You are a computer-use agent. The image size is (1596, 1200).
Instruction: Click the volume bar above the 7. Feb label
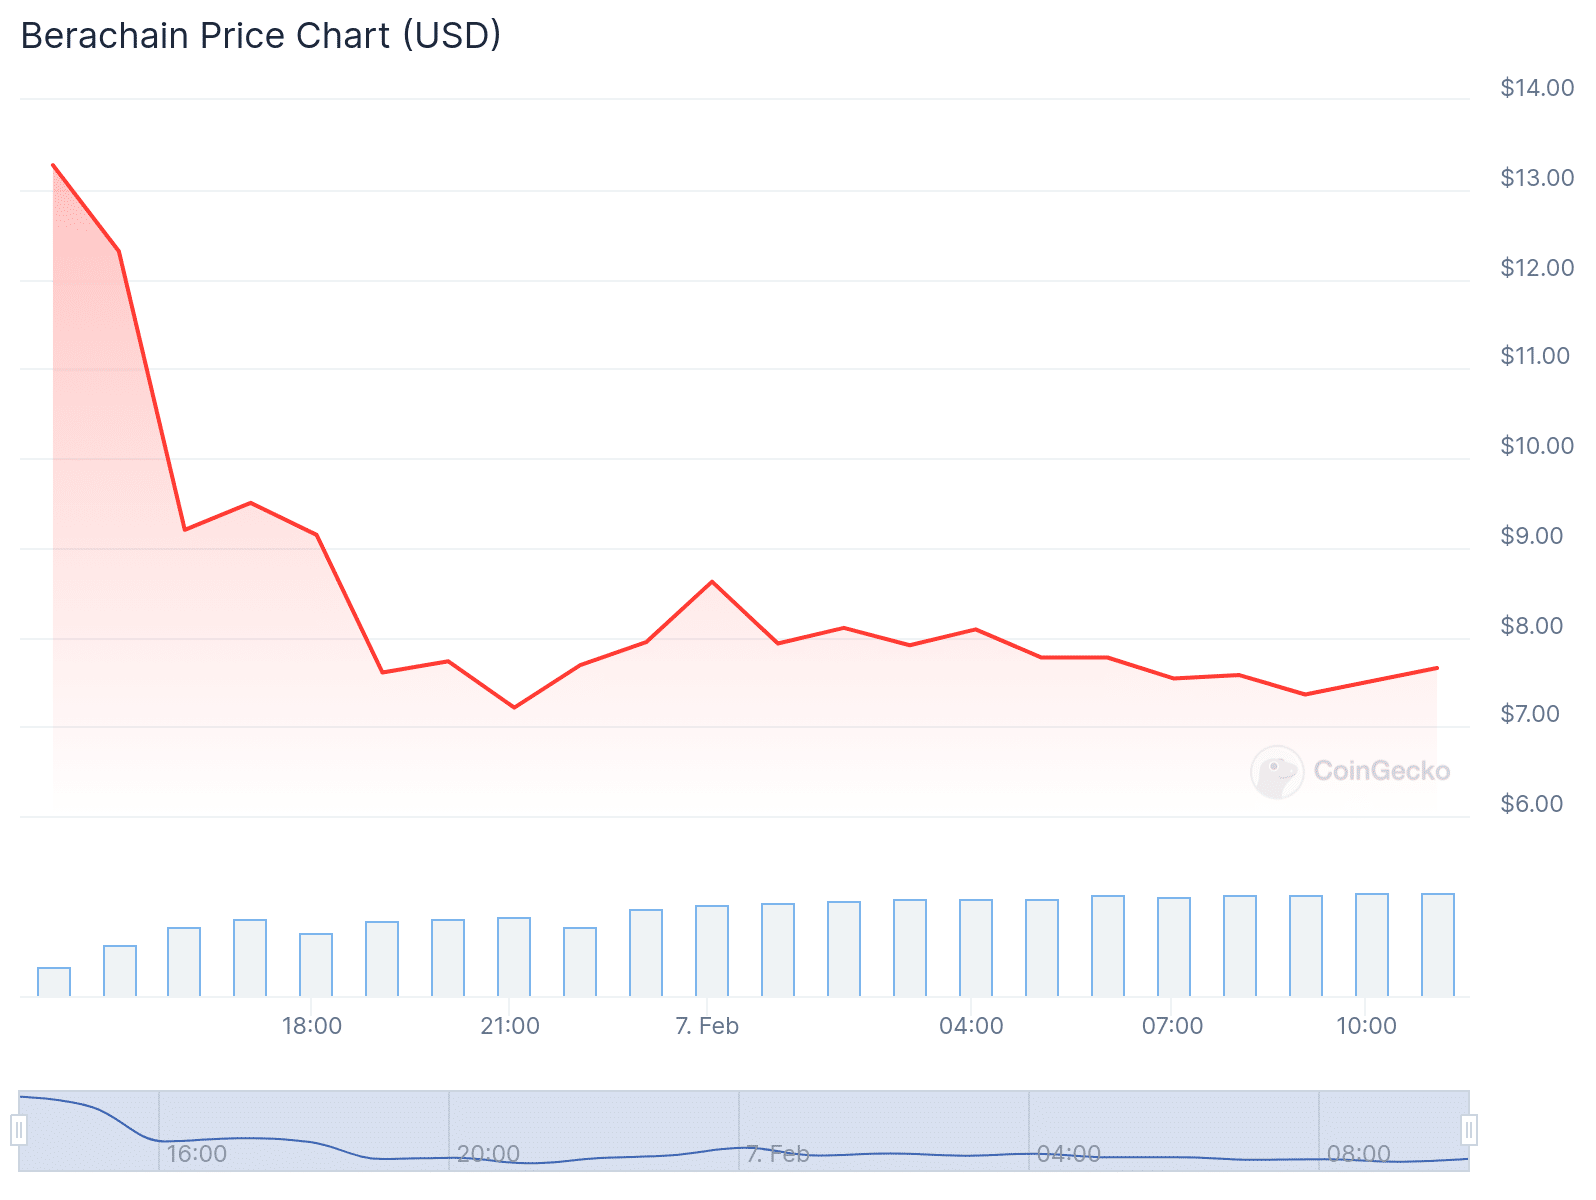point(712,951)
